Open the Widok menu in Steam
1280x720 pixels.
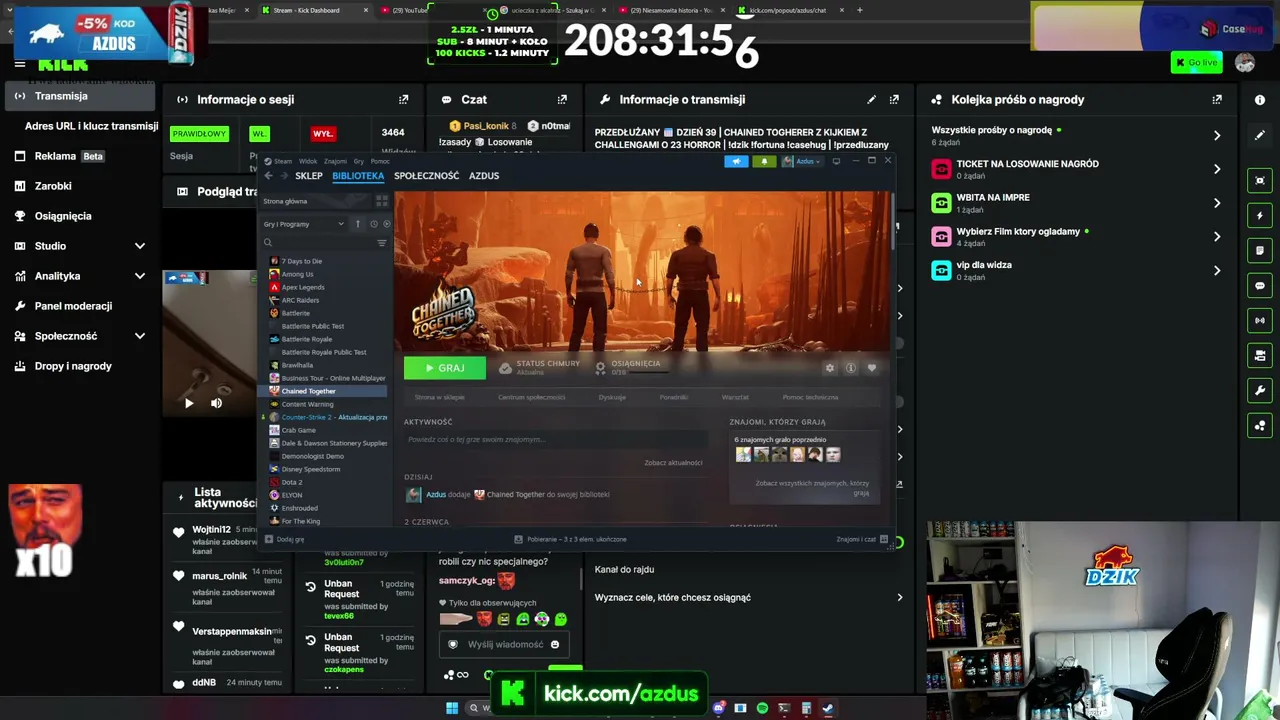308,161
